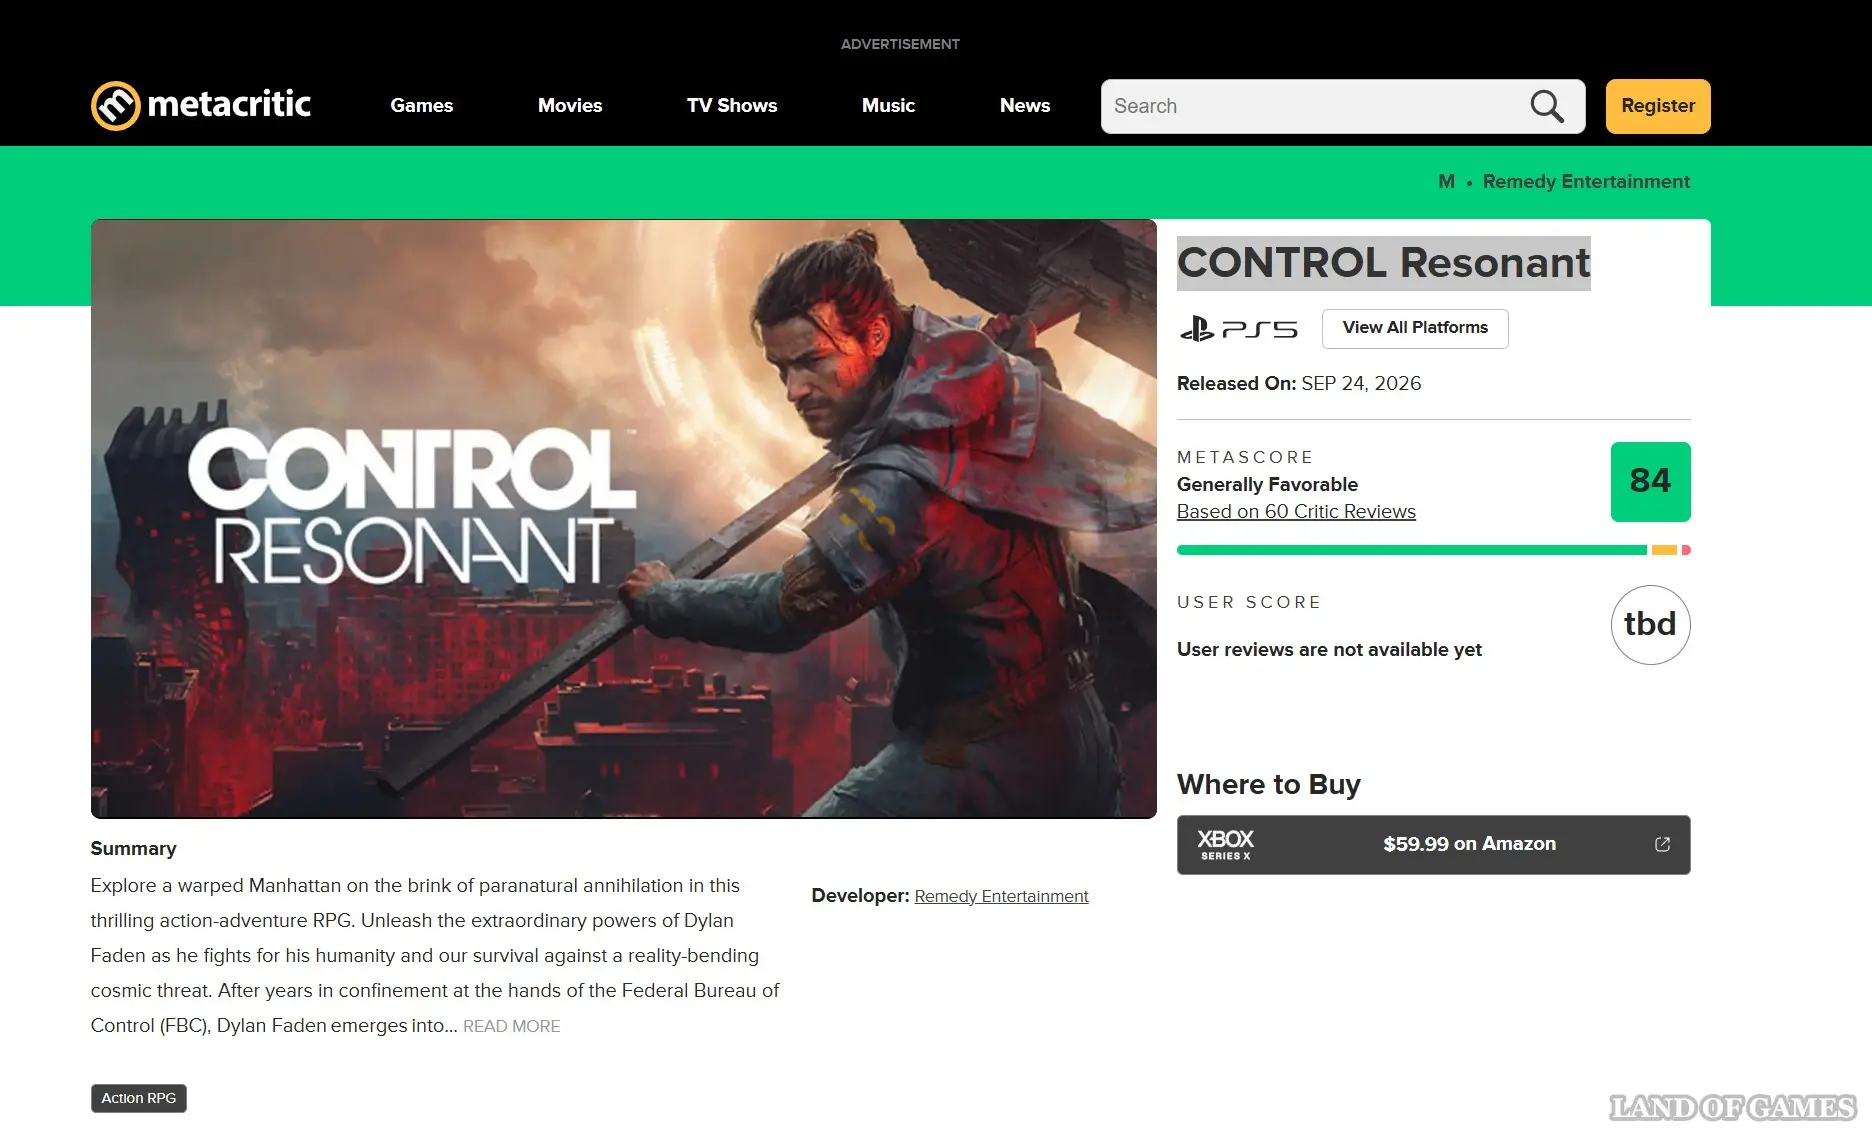Click the Remedy Entertainment developer link

1001,896
